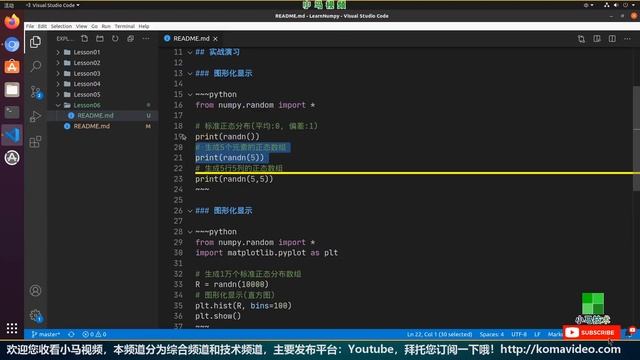Open Terminal from the dock
This screenshot has height=360, width=640.
click(12, 112)
